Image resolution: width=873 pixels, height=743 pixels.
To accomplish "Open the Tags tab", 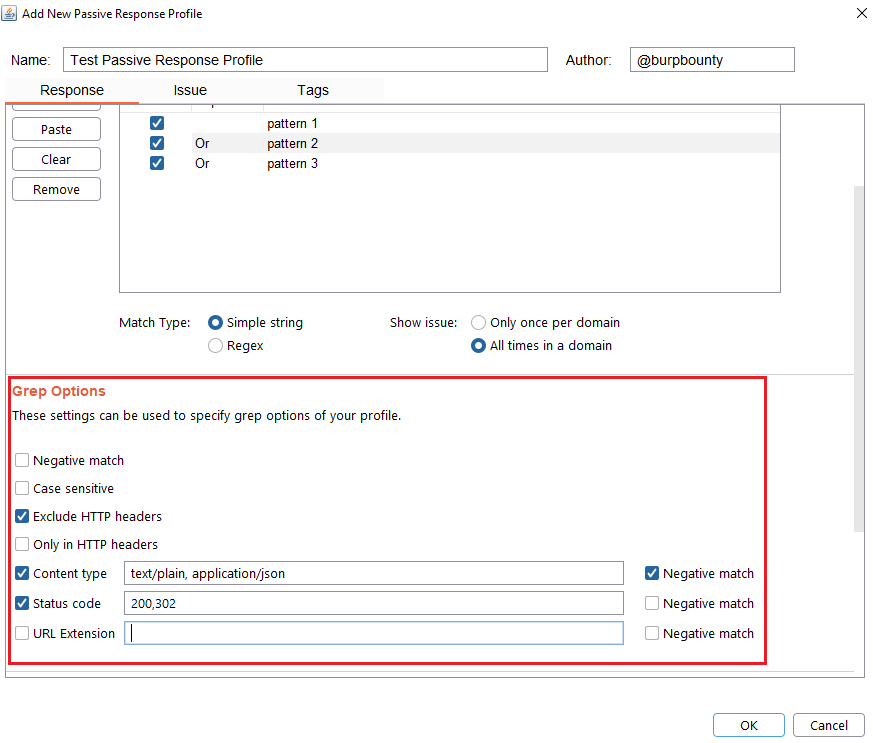I will click(313, 90).
